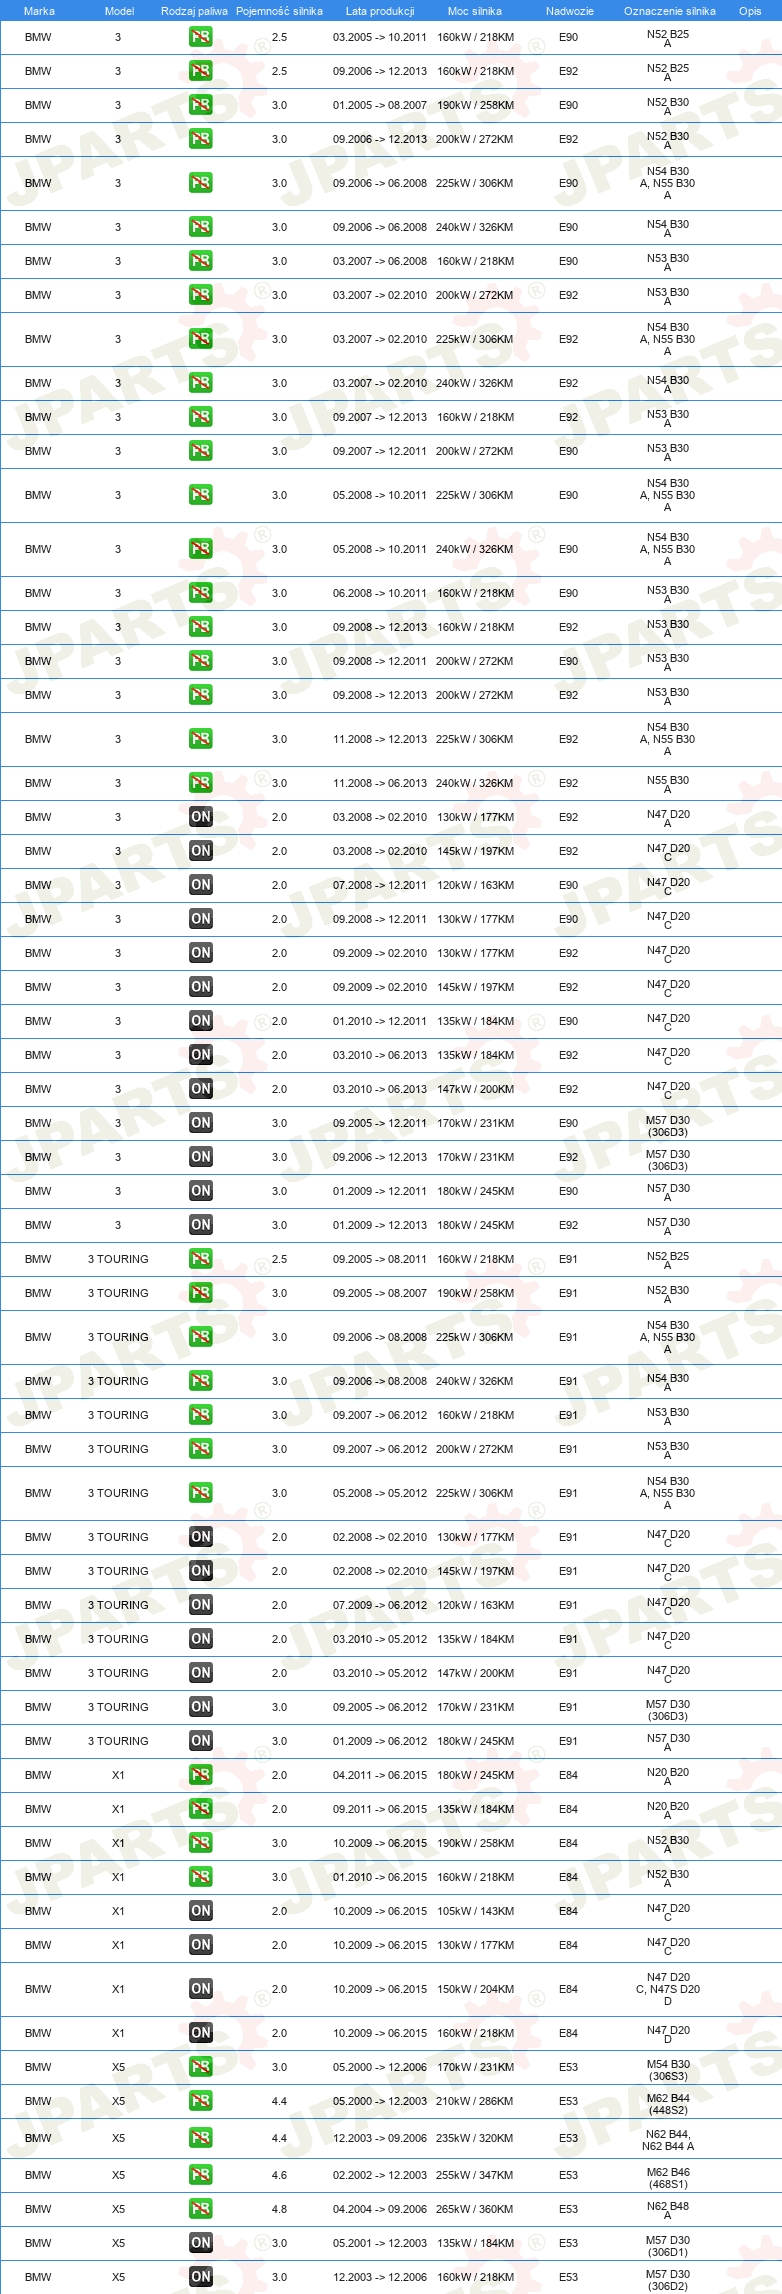Click the diesel ON icon in the 3 Touring 01.2009 -> 06.2012 row
782x2294 pixels.
coord(200,1741)
